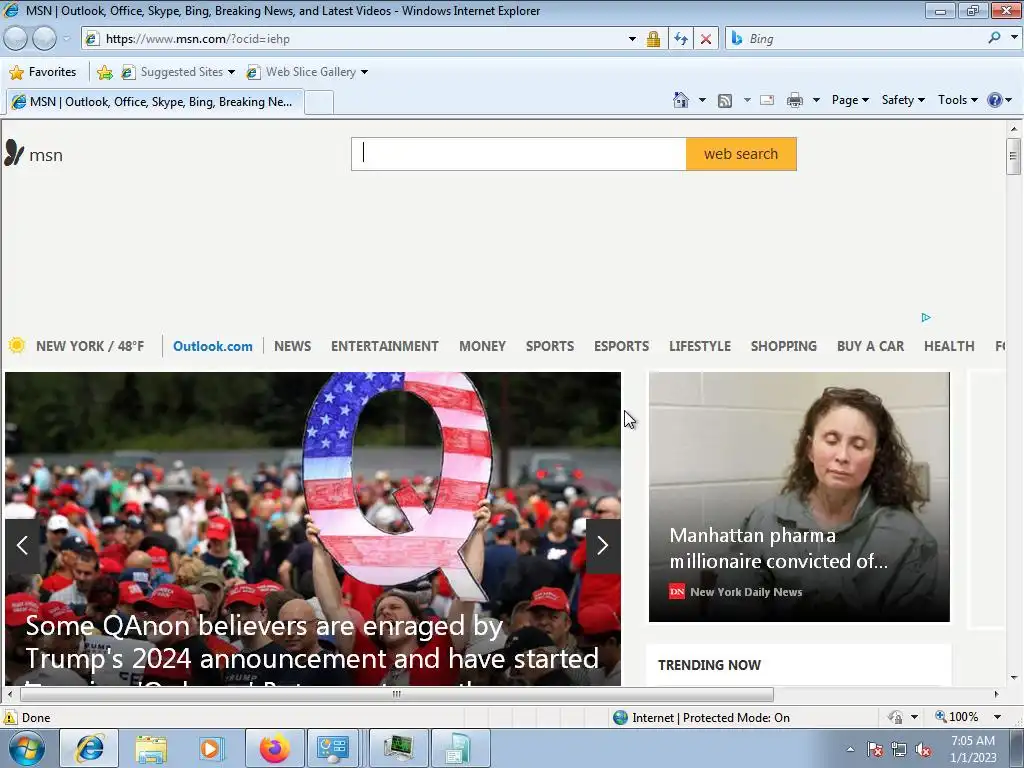Click the Home toolbar icon
The width and height of the screenshot is (1024, 768).
click(x=680, y=100)
